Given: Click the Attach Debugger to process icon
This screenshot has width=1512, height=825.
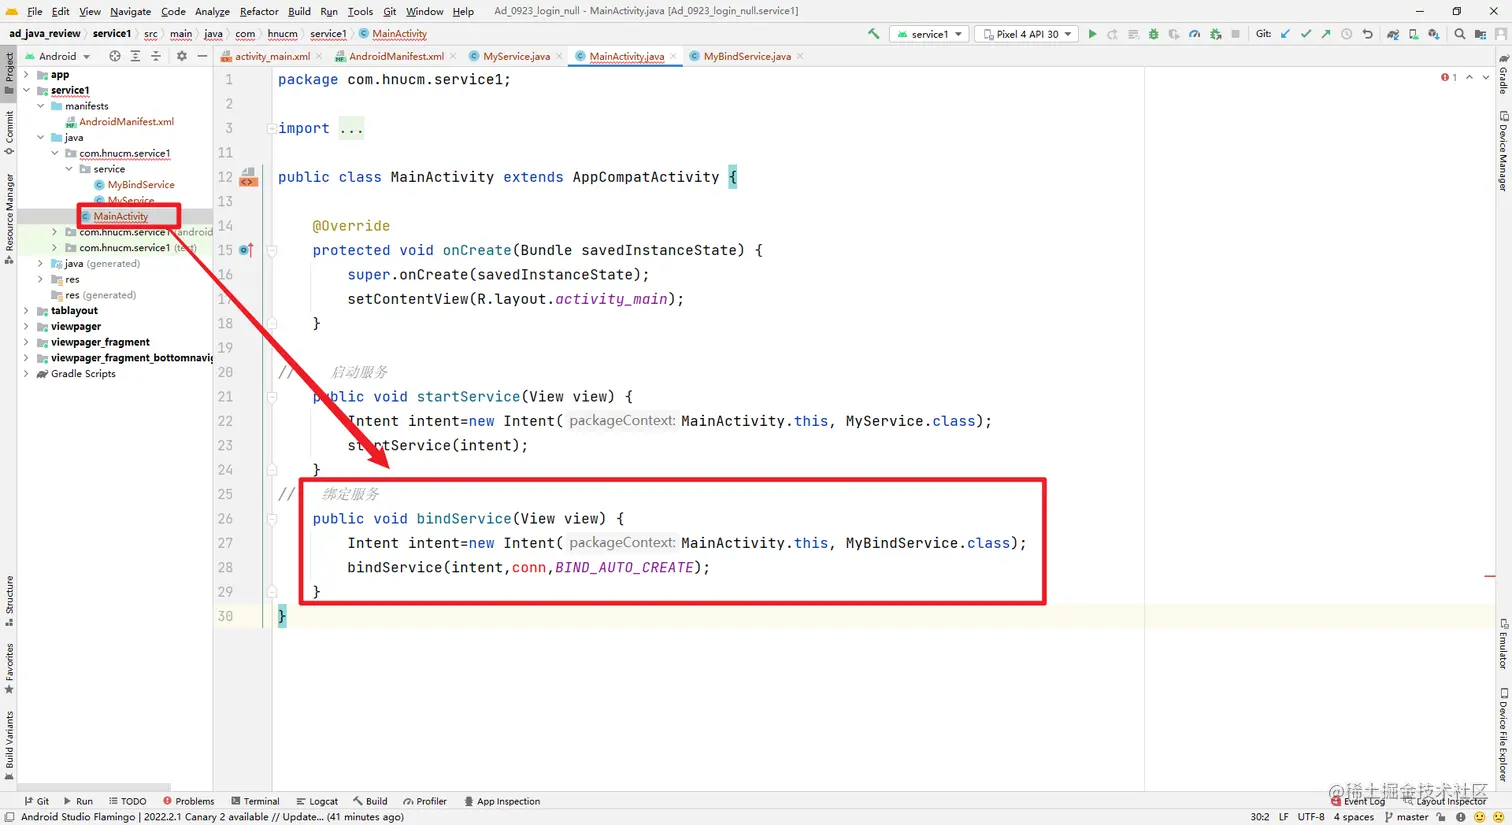Looking at the screenshot, I should pos(1215,34).
